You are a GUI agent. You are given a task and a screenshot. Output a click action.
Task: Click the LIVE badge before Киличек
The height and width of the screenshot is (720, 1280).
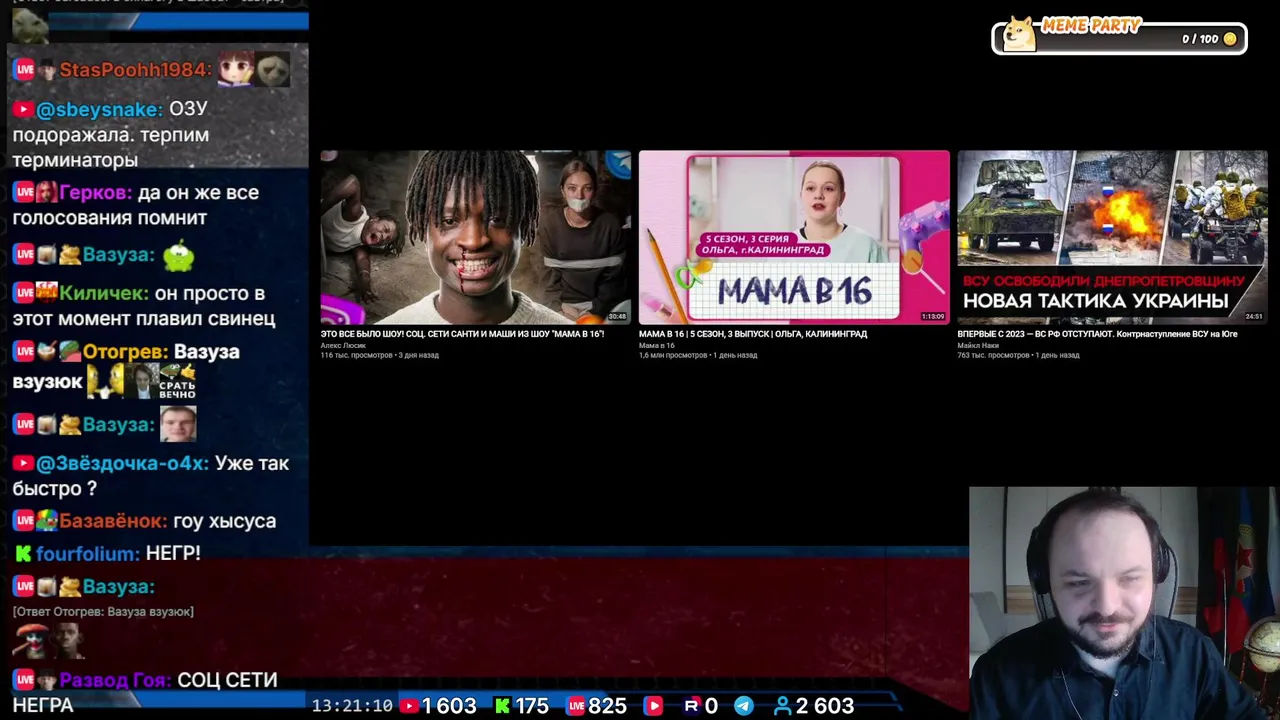coord(24,294)
